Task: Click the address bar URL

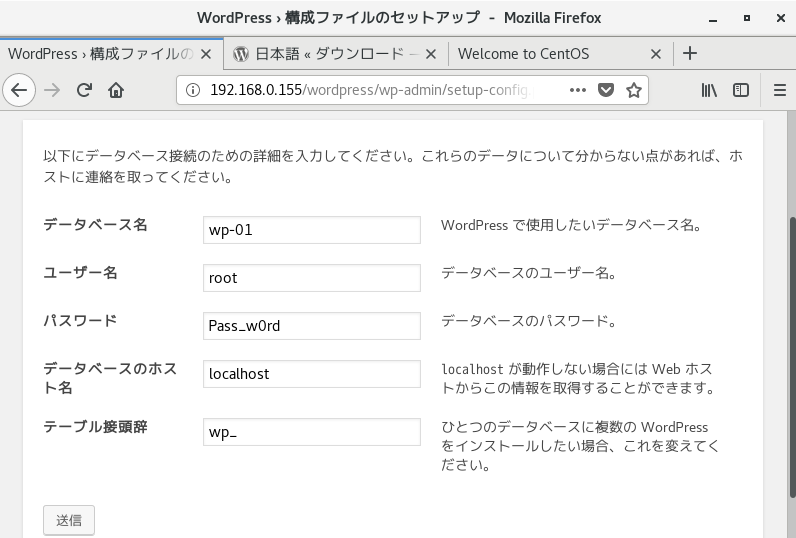Action: coord(371,90)
